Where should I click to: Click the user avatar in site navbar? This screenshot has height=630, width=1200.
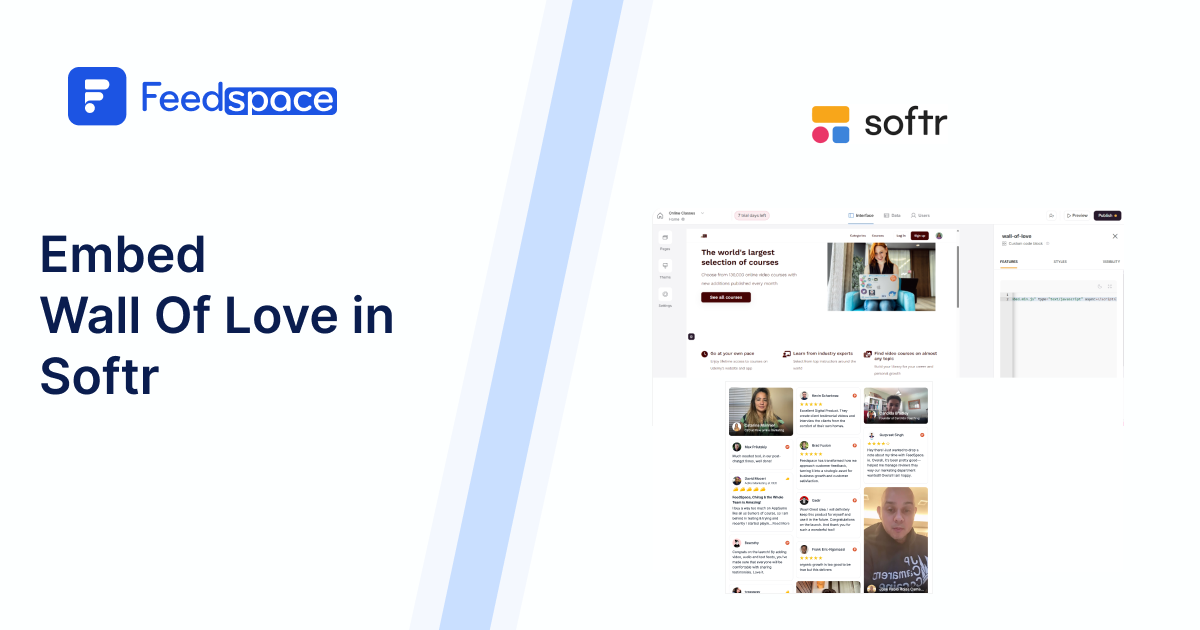point(939,236)
